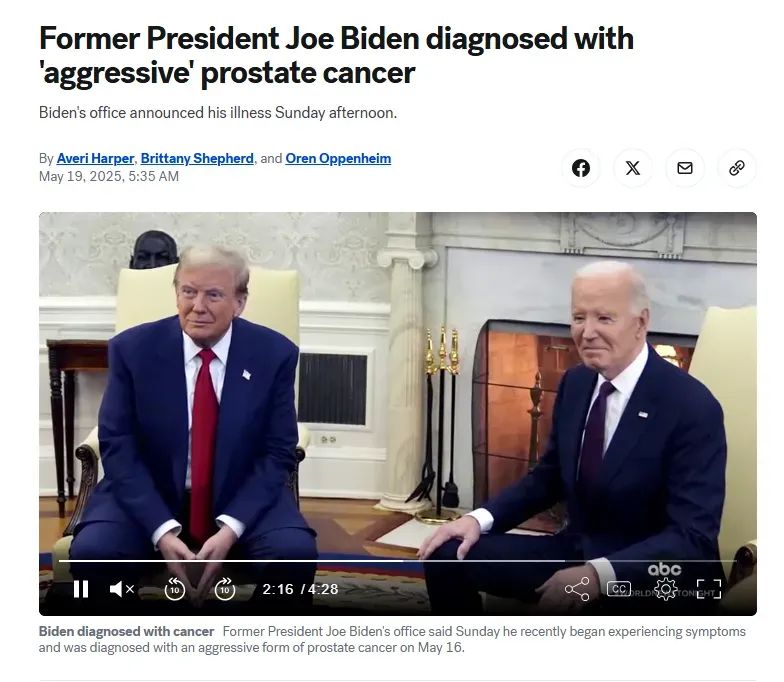This screenshot has width=784, height=682.
Task: Open author Averi Harper's page
Action: [x=95, y=158]
